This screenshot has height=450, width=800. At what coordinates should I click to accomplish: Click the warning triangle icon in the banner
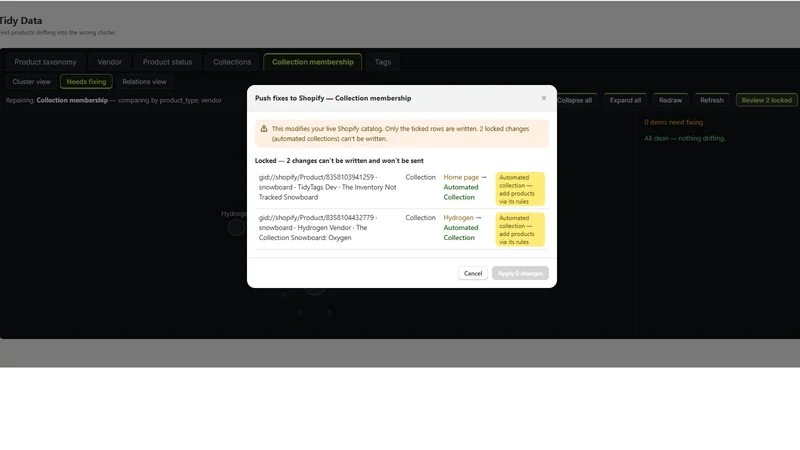(264, 129)
